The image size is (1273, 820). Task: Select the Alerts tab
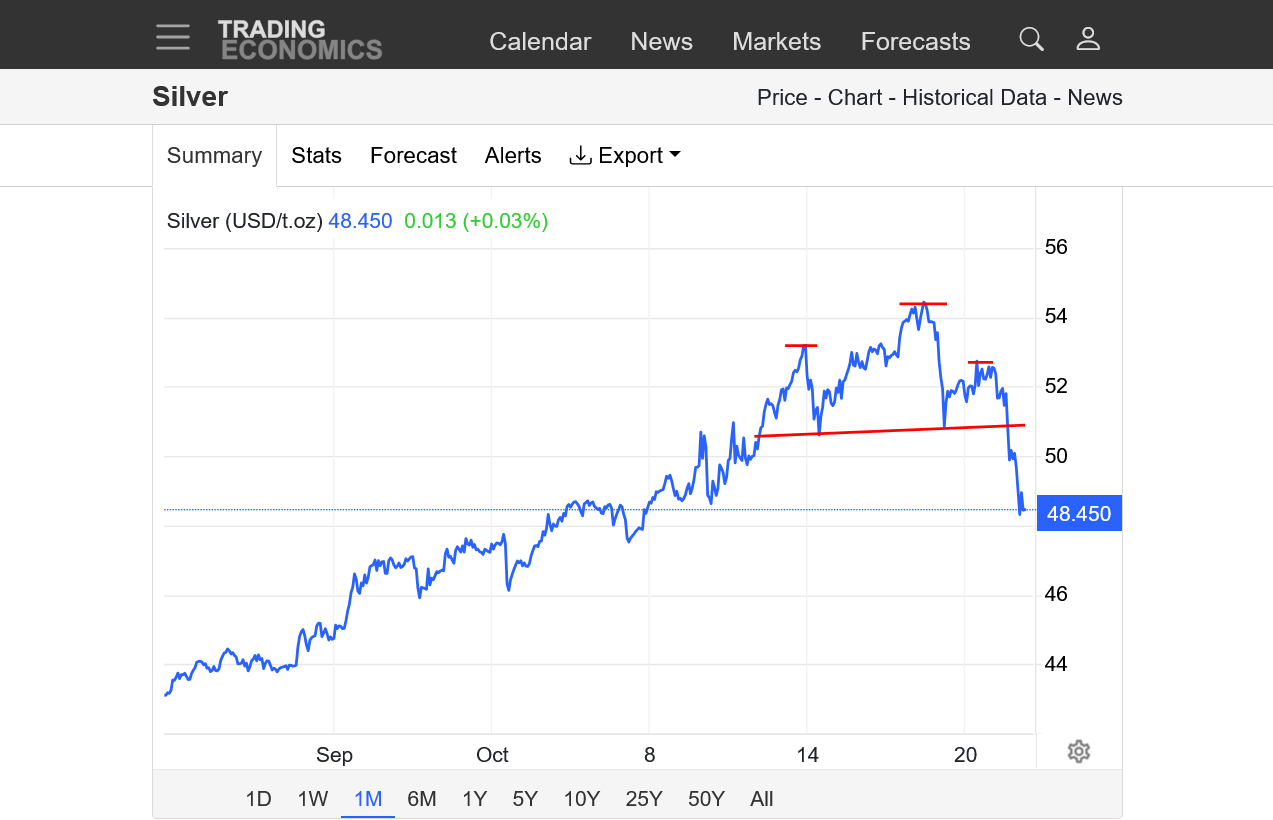tap(513, 156)
